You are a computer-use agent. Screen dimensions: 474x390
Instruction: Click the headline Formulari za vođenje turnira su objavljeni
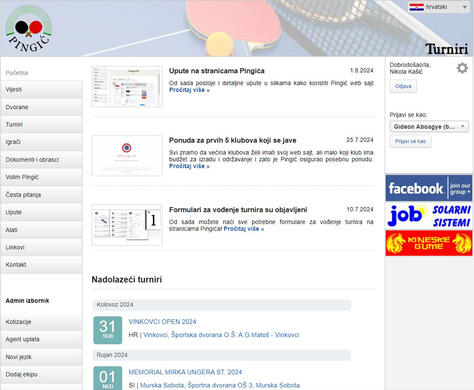pyautogui.click(x=238, y=210)
